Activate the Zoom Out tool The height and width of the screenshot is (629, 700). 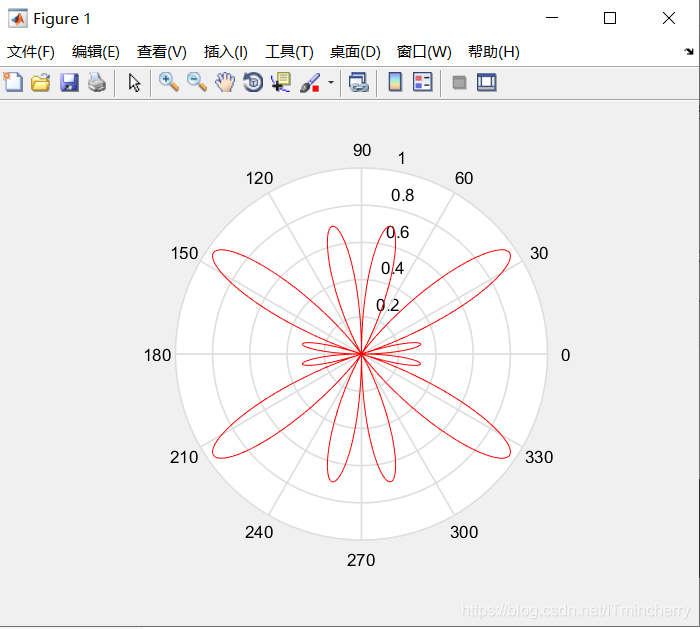pos(197,83)
